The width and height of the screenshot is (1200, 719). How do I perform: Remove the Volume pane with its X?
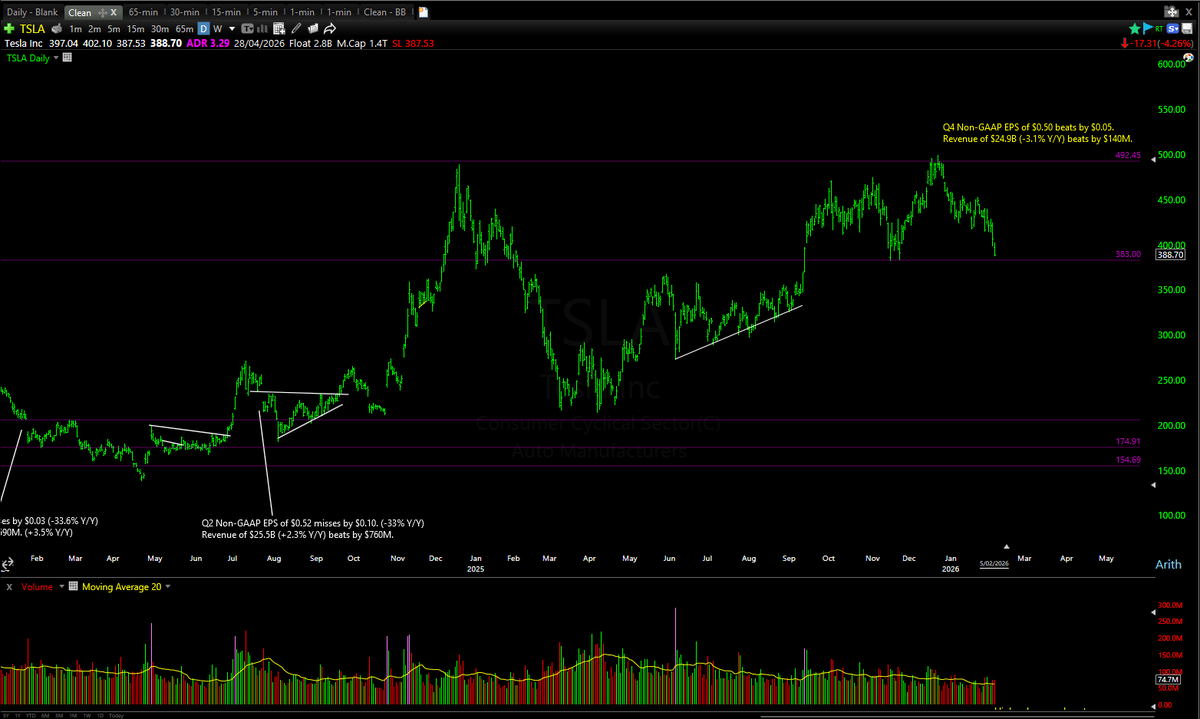(9, 587)
